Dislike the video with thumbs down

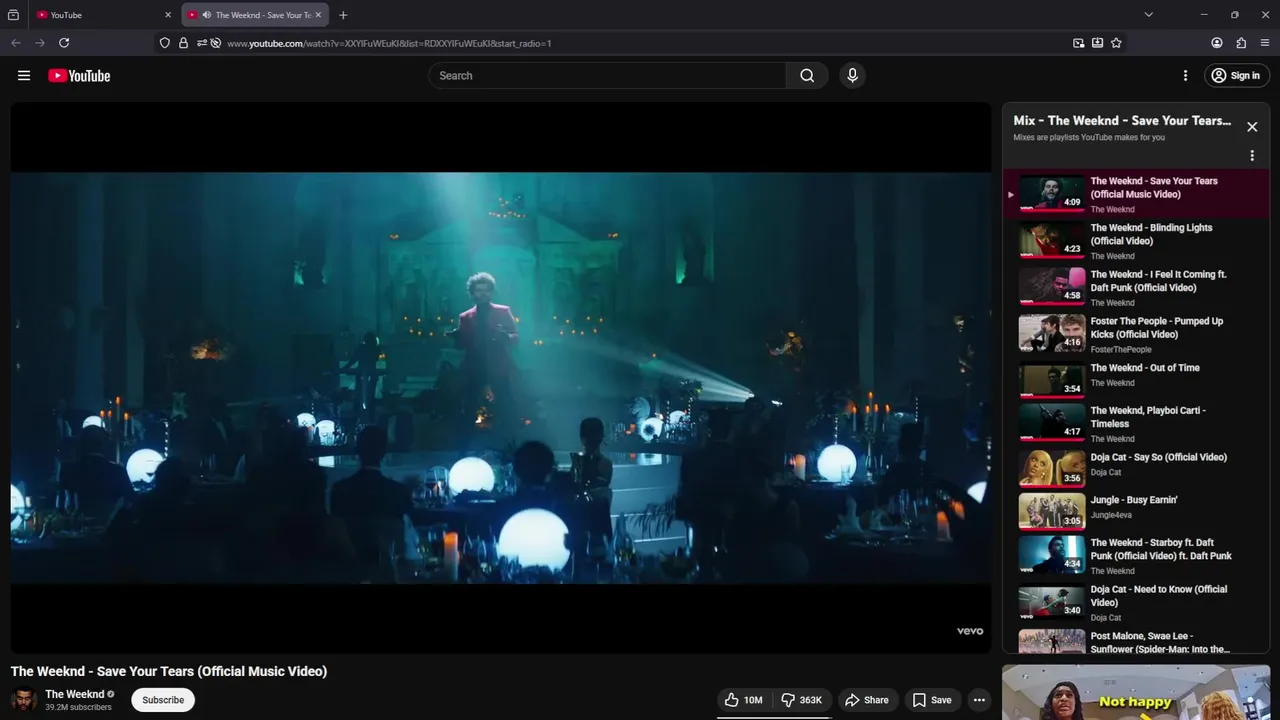point(801,700)
